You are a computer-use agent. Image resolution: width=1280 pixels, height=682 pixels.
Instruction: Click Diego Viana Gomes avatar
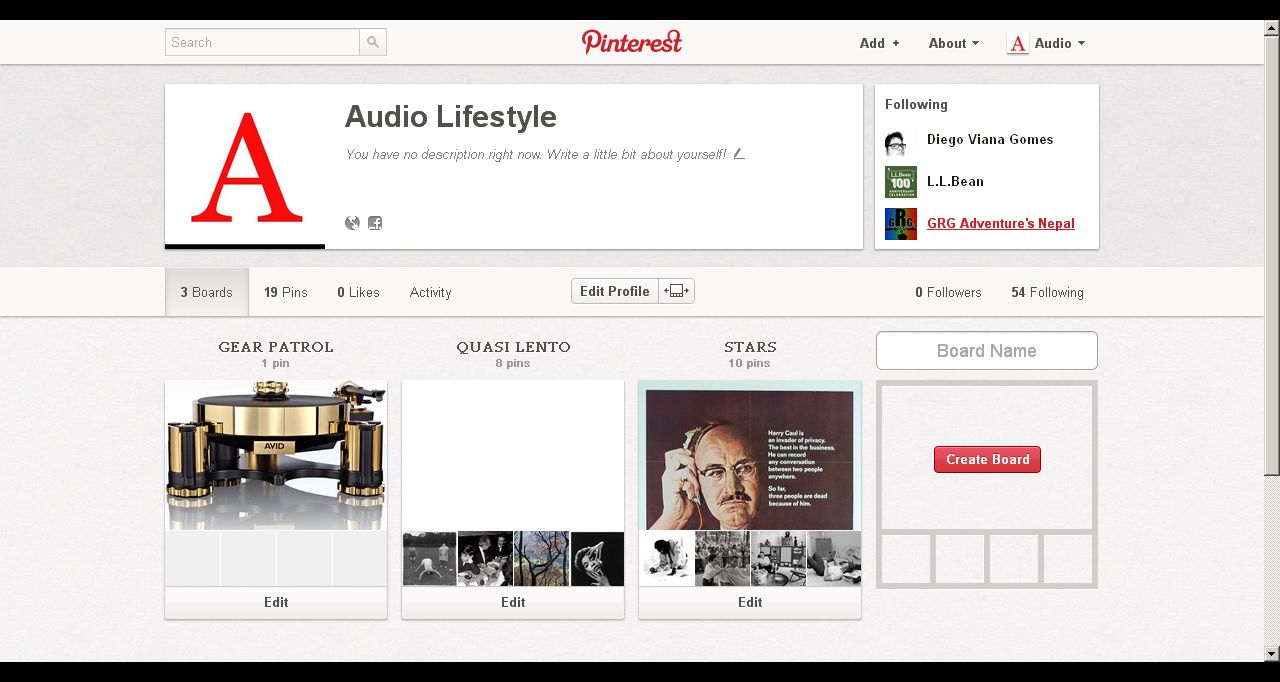pos(901,140)
